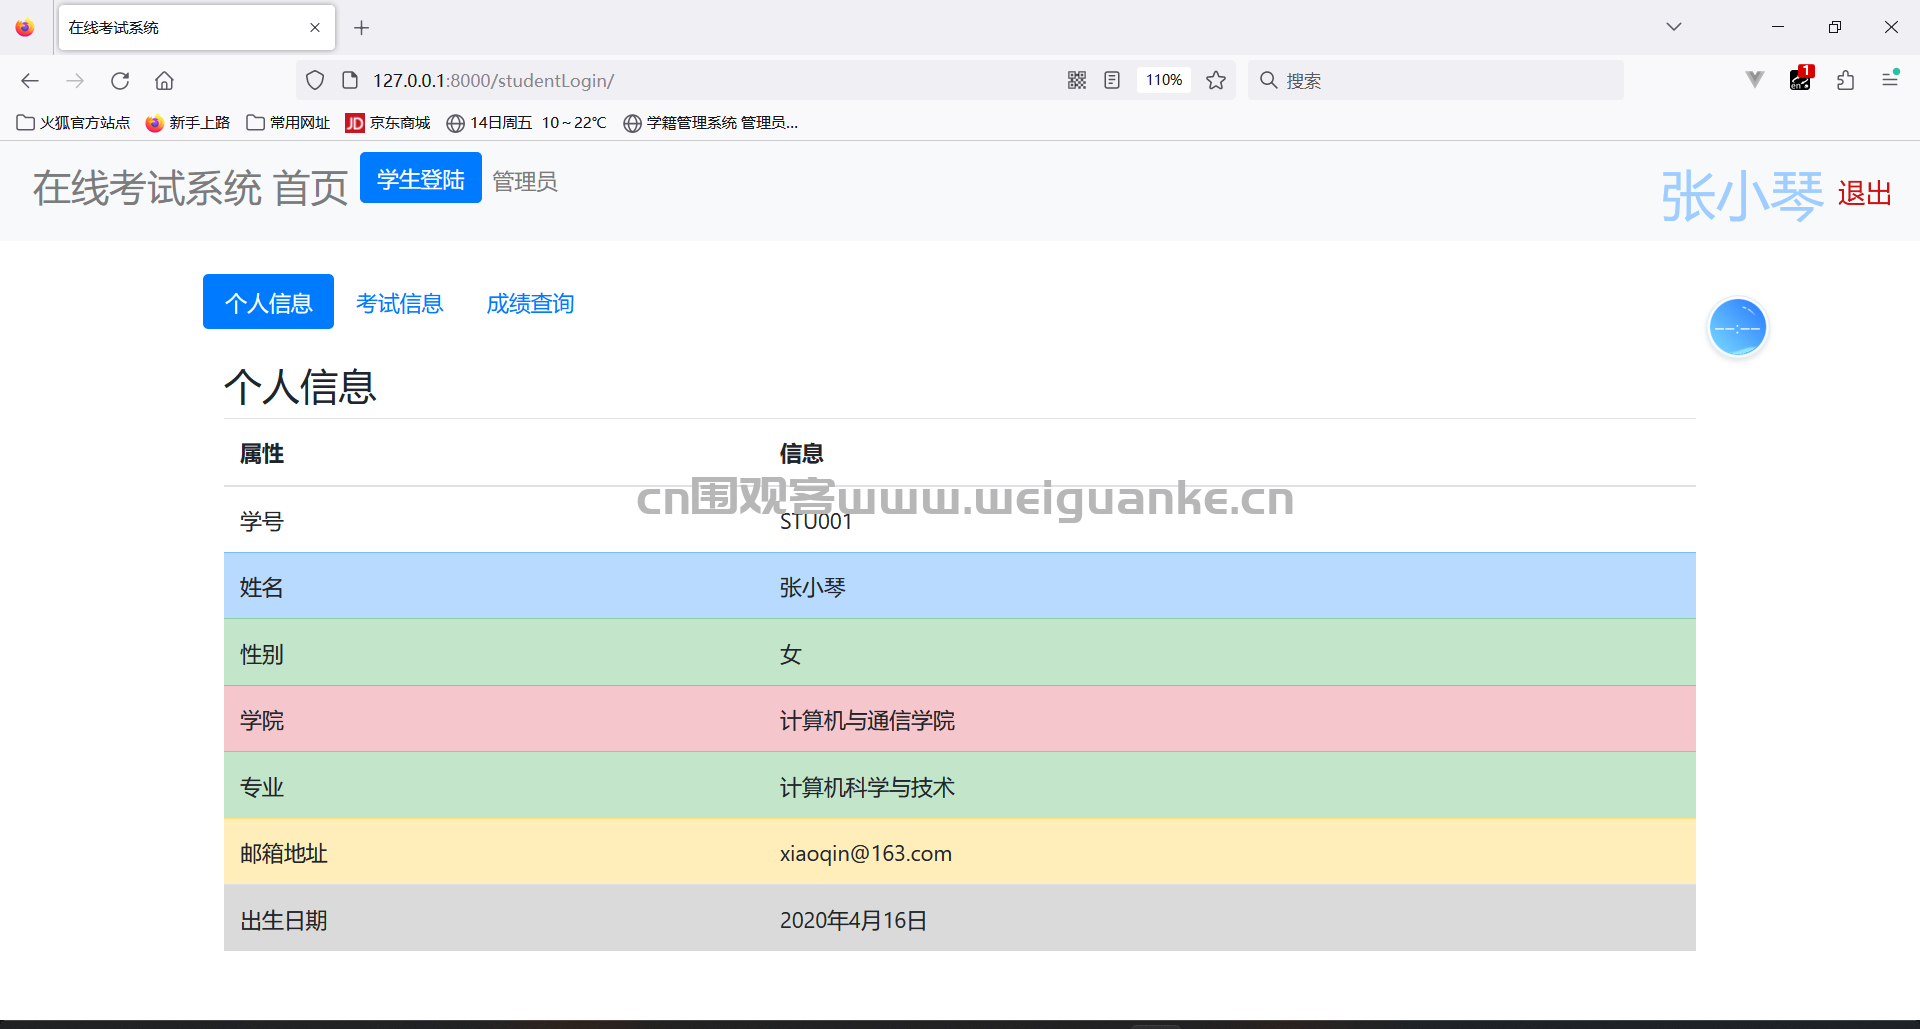Open the 新手上路 bookmark
Viewport: 1920px width, 1029px height.
click(x=188, y=123)
